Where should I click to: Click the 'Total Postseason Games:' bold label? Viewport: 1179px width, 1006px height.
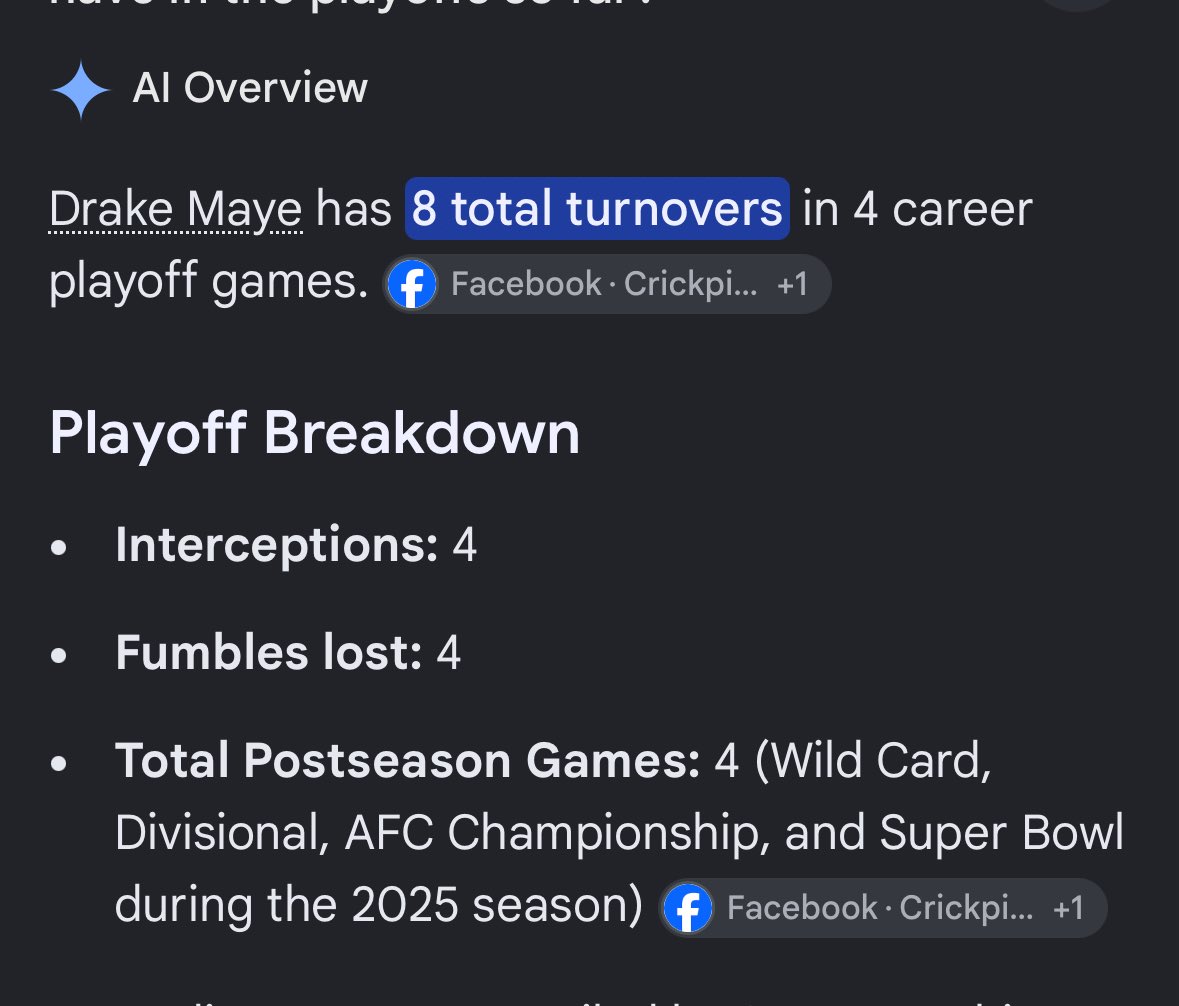tap(408, 760)
